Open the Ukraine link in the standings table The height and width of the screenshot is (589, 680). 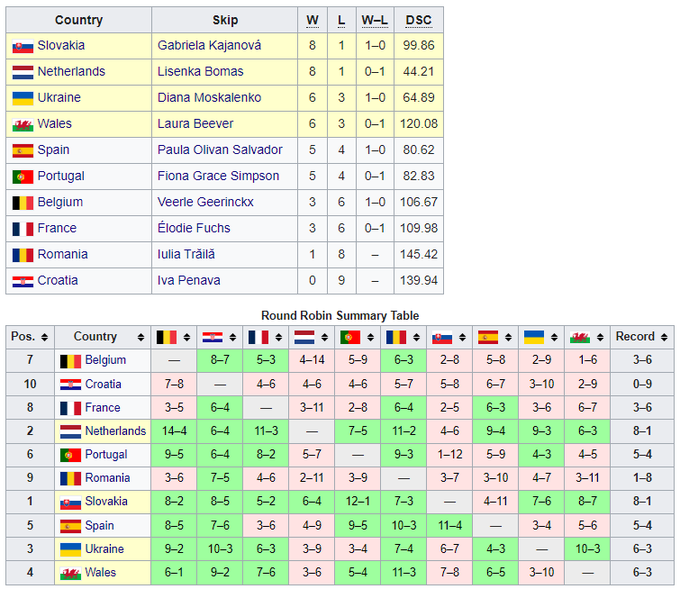click(x=59, y=98)
